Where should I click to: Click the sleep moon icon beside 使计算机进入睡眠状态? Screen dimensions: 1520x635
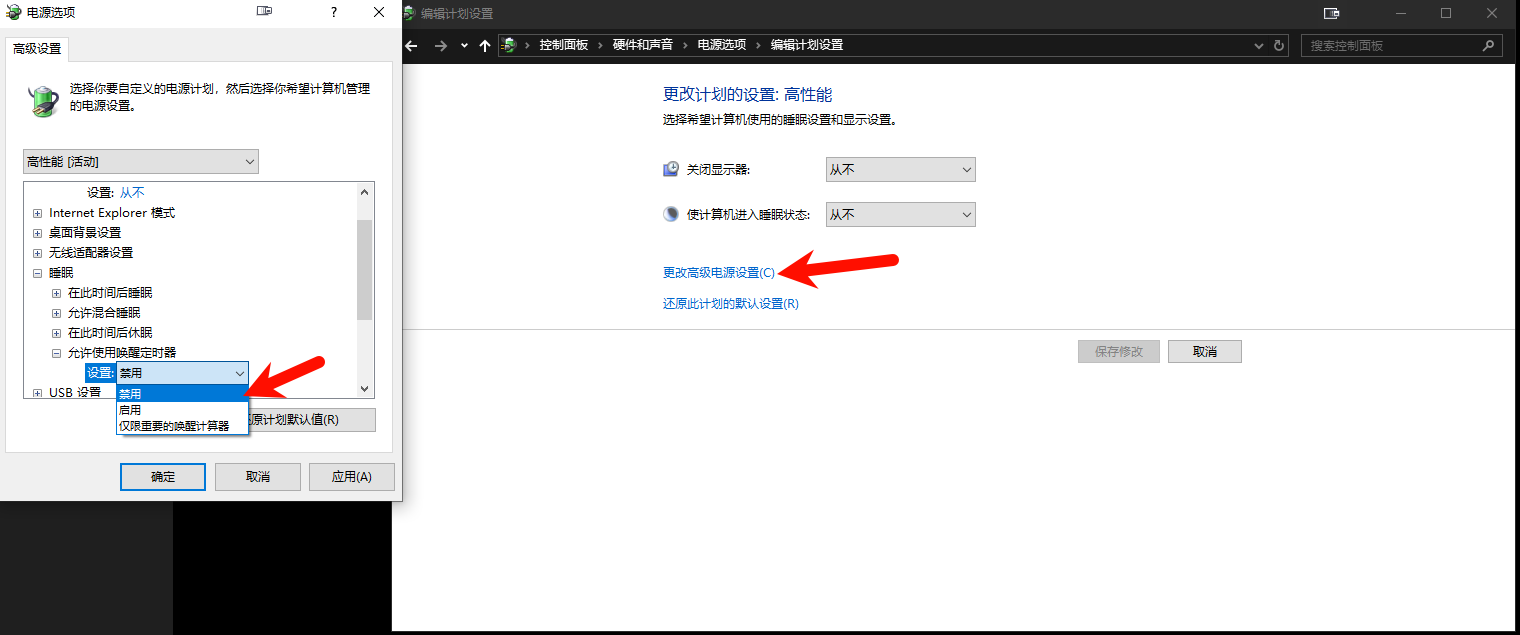(x=671, y=214)
